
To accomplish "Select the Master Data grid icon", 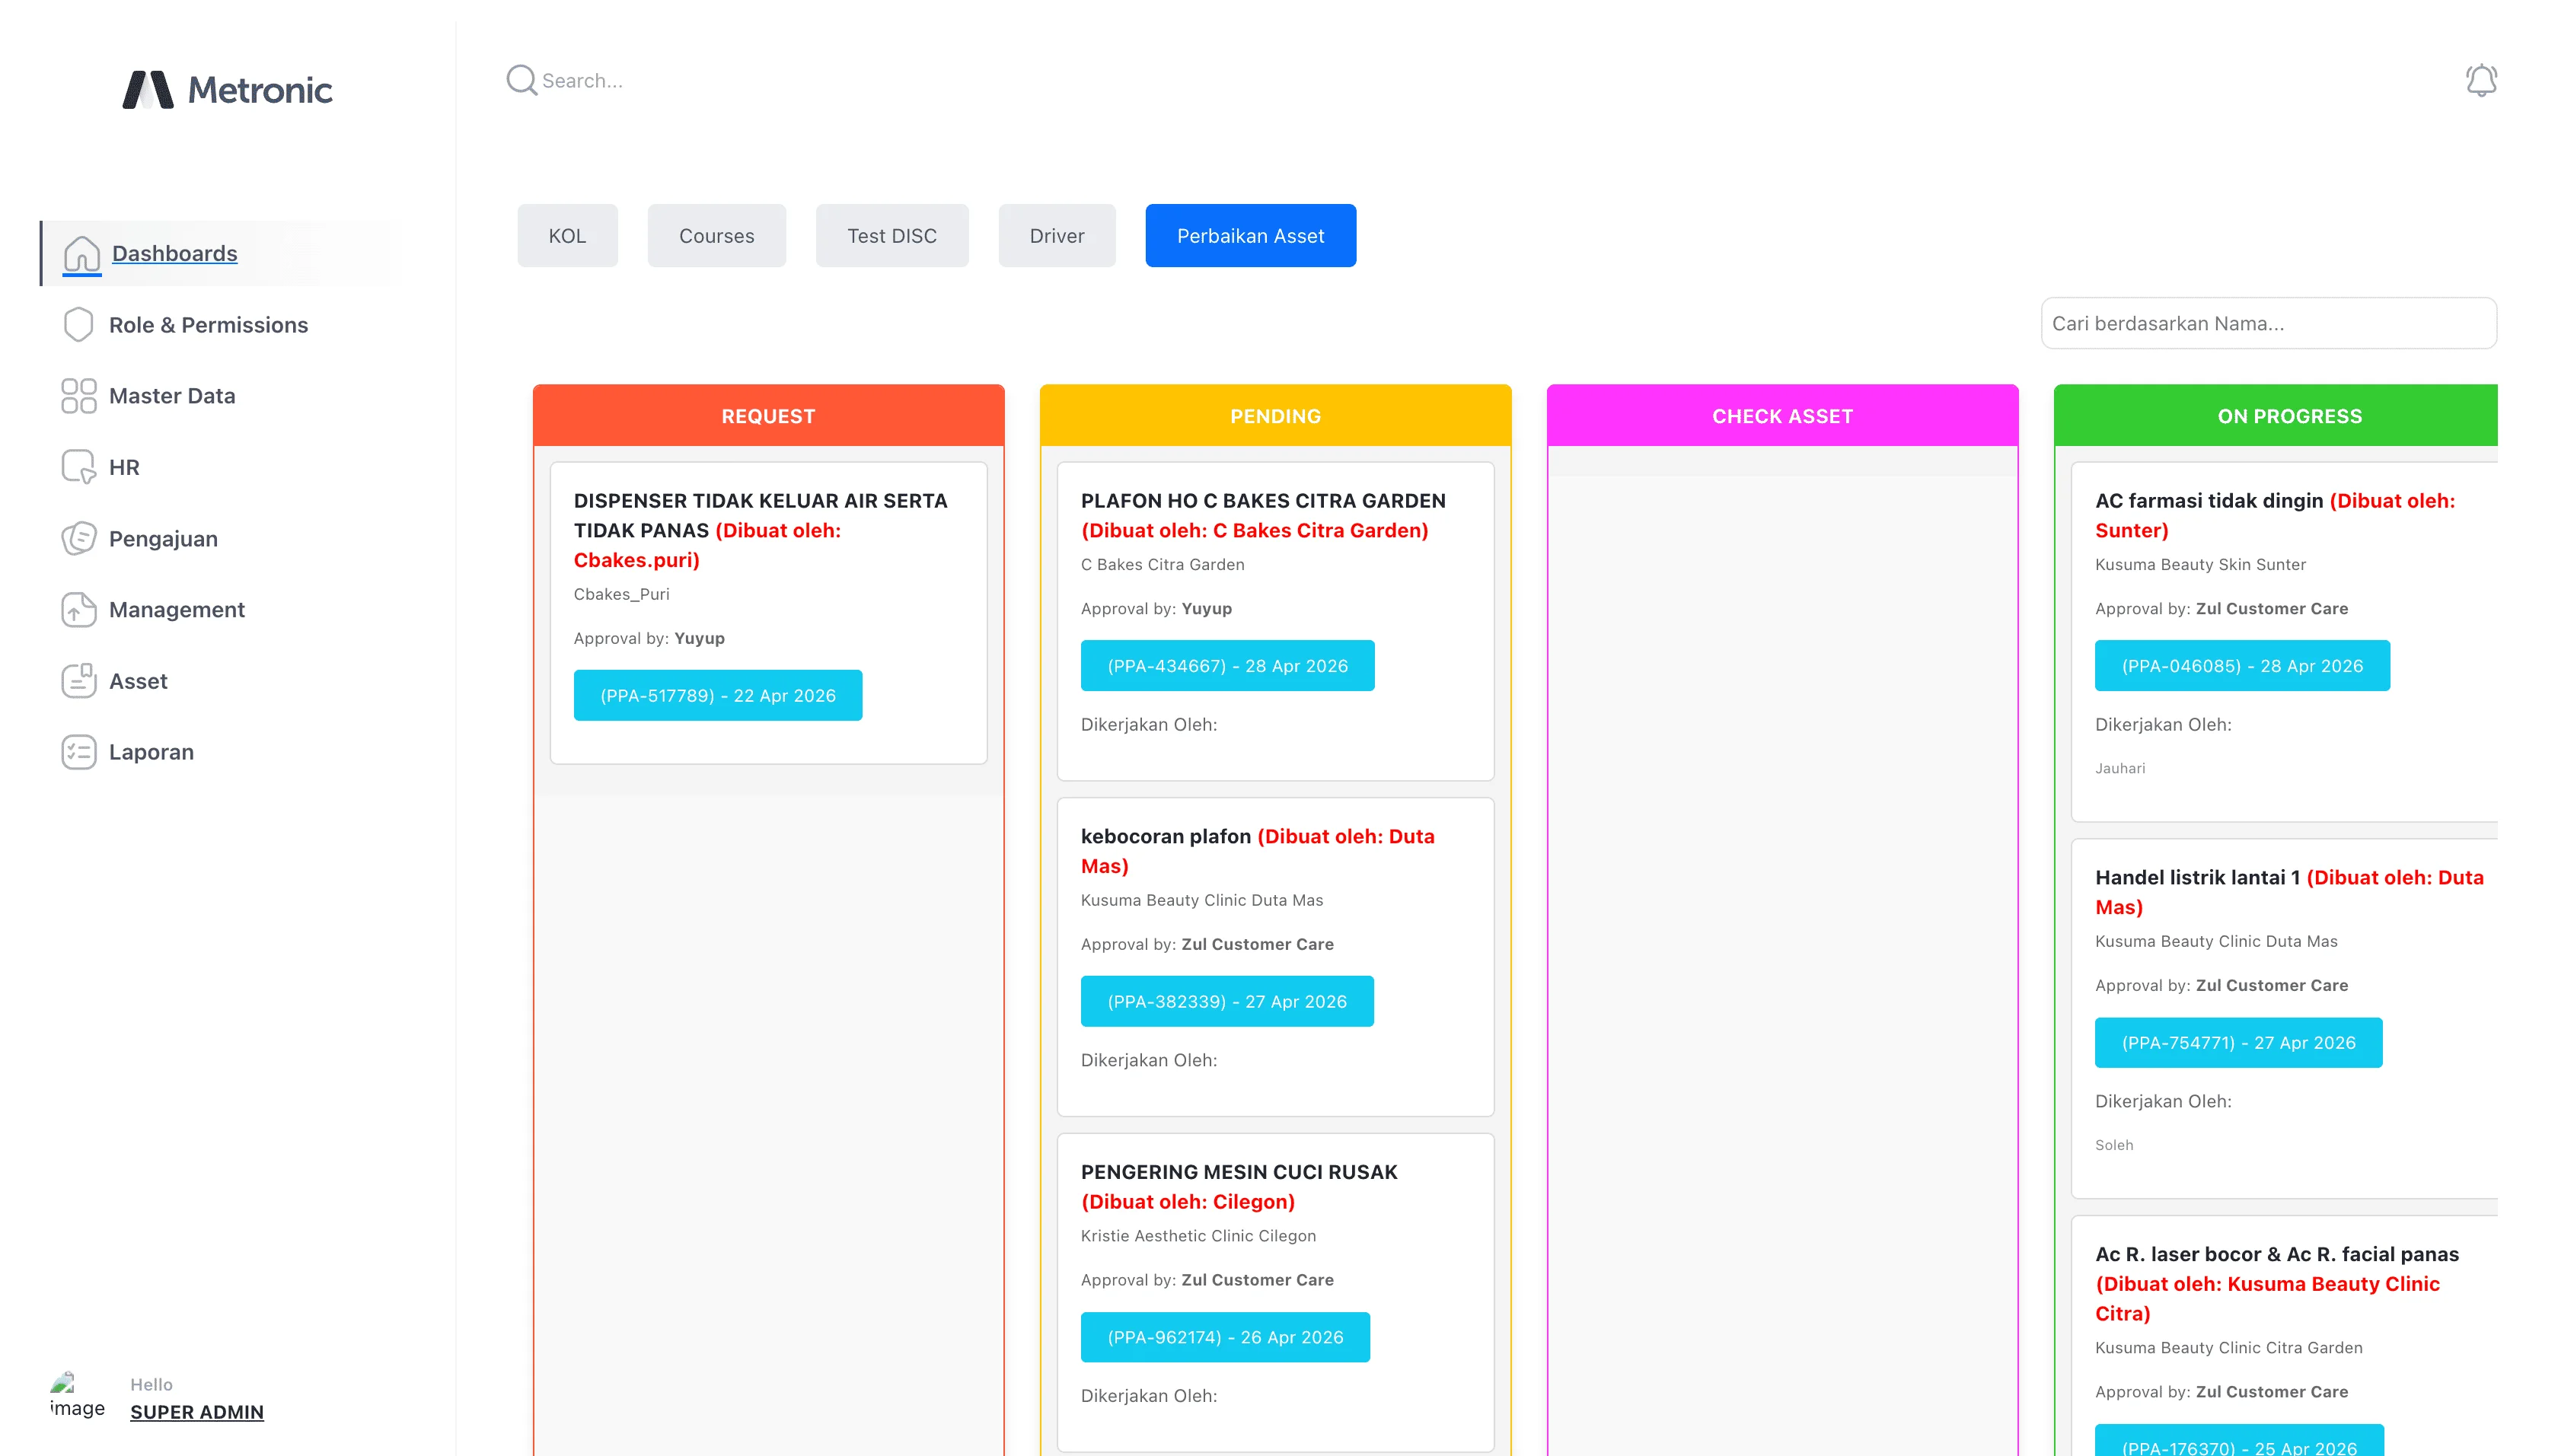I will tap(78, 395).
